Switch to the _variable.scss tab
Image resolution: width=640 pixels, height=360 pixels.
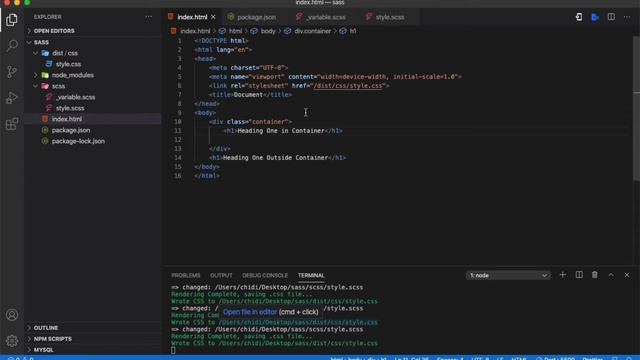coord(326,17)
